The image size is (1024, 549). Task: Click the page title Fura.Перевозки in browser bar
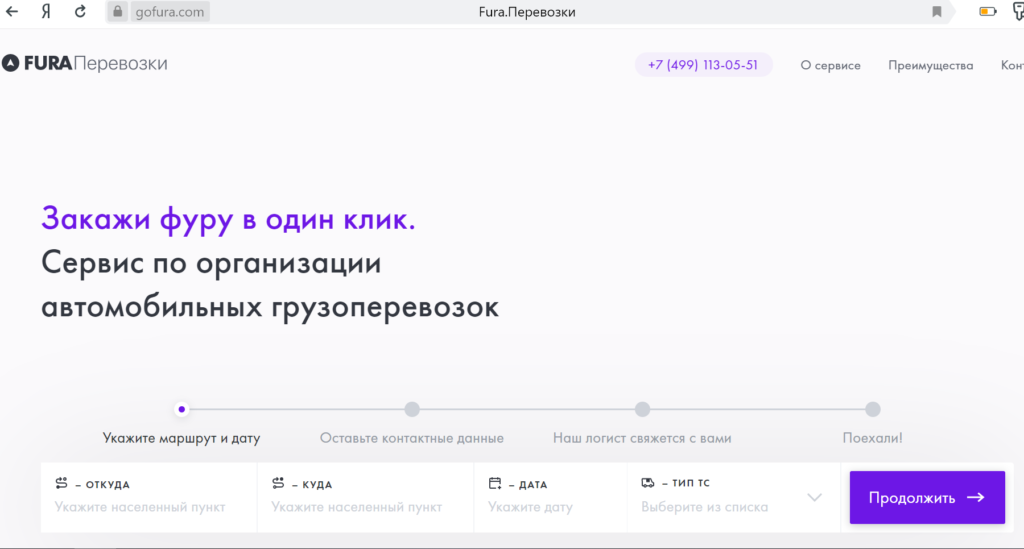tap(527, 12)
